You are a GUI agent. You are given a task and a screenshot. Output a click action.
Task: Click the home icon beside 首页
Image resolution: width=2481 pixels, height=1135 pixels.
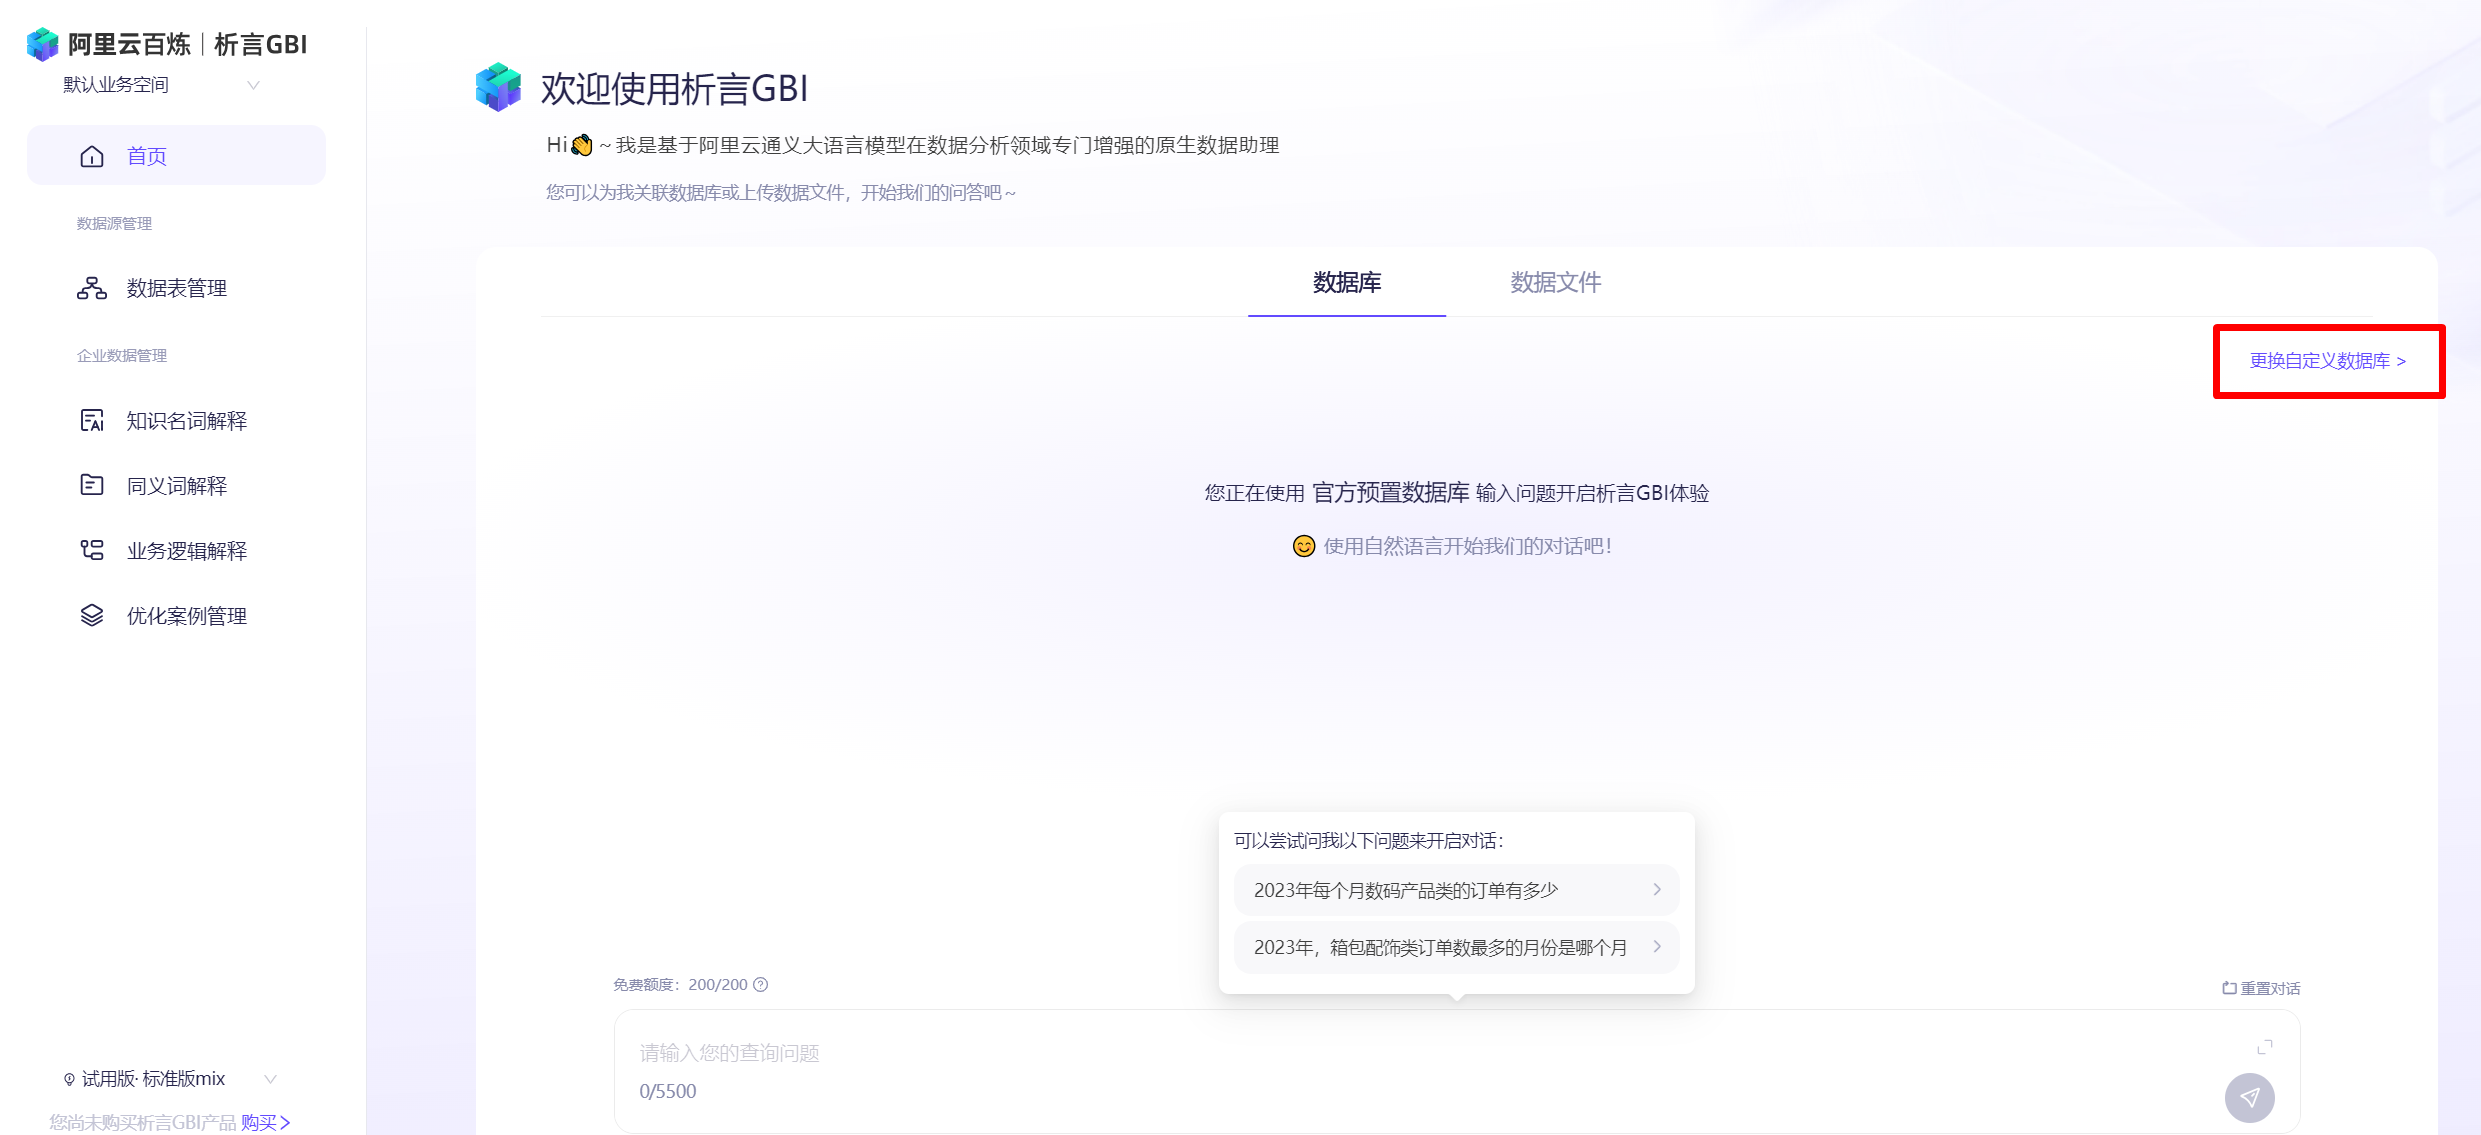click(x=92, y=156)
